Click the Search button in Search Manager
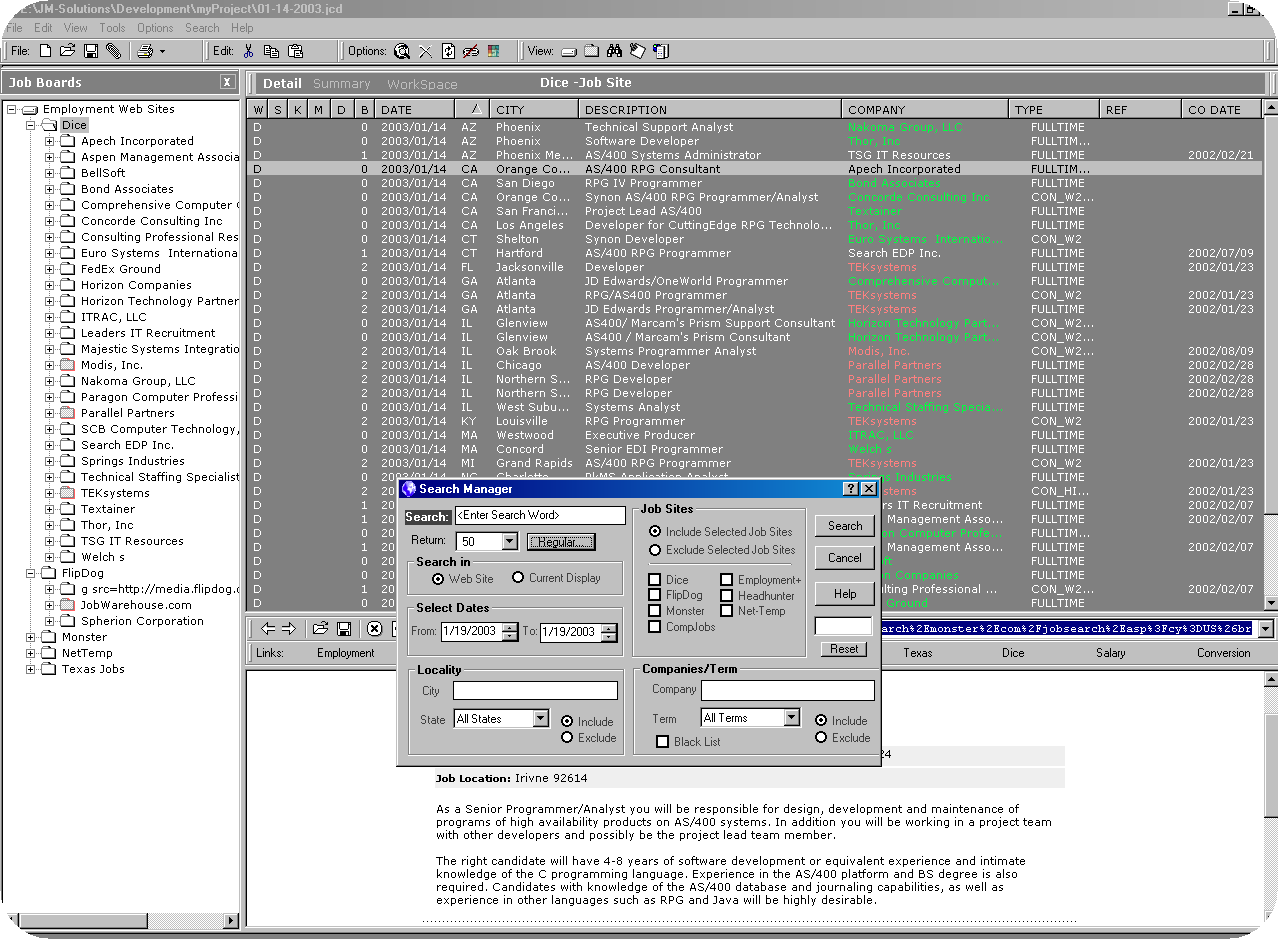Screen dimensions: 1279x940 point(844,526)
